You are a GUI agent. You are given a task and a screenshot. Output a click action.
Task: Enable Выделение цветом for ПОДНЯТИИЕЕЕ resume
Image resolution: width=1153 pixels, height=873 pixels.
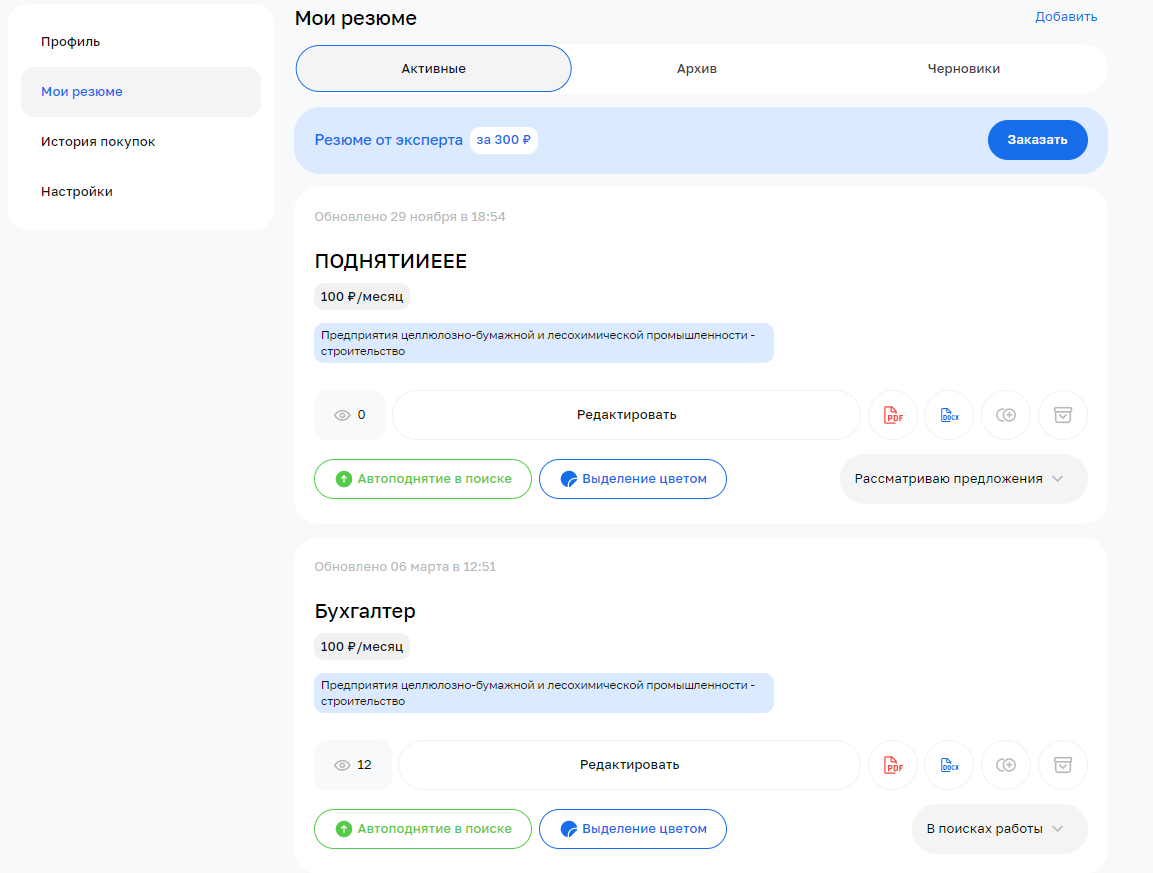tap(632, 479)
